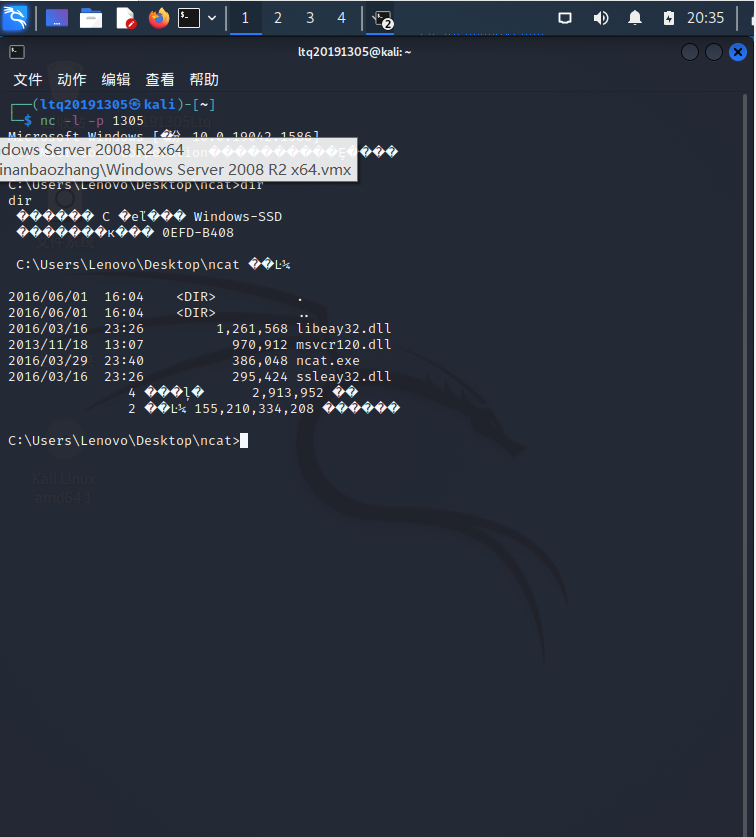Close the ltq20191305@kali terminal window
The width and height of the screenshot is (756, 837).
click(x=738, y=52)
